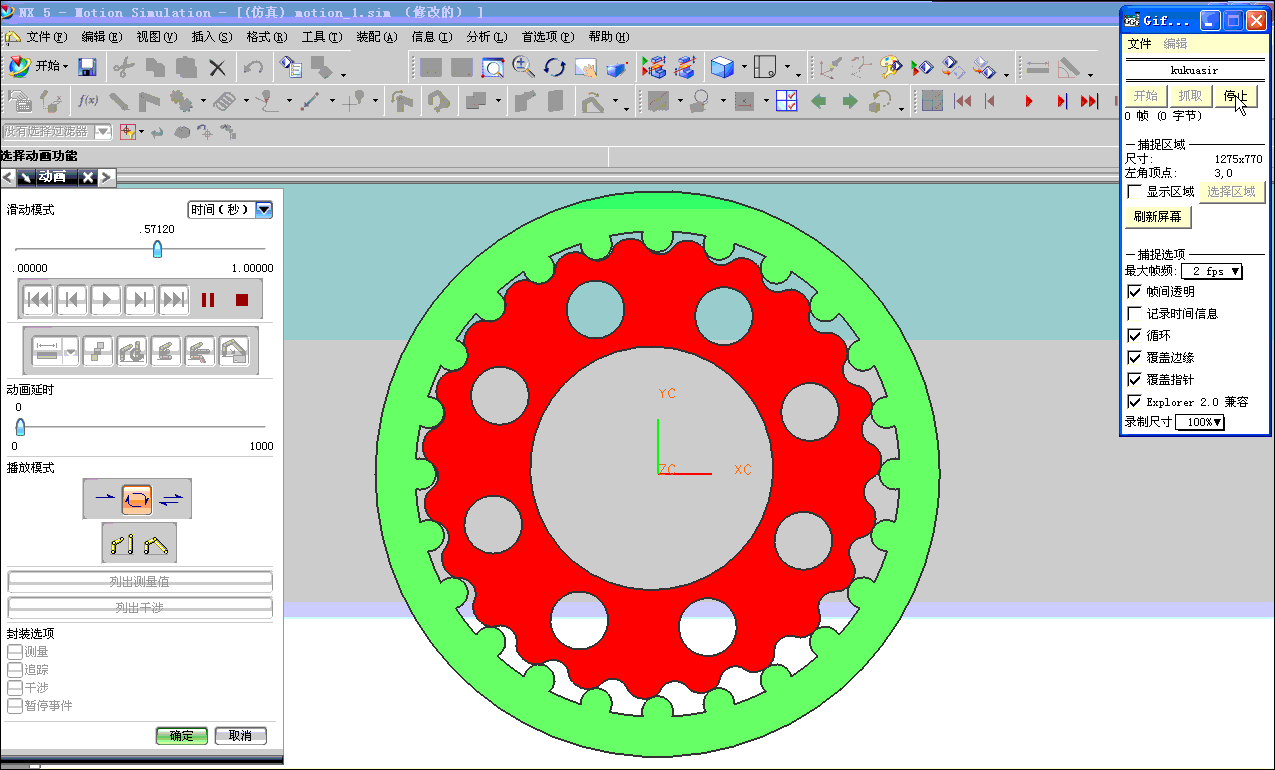Open the 最大帧频 2 fps dropdown
Image resolution: width=1275 pixels, height=770 pixels.
[1211, 271]
